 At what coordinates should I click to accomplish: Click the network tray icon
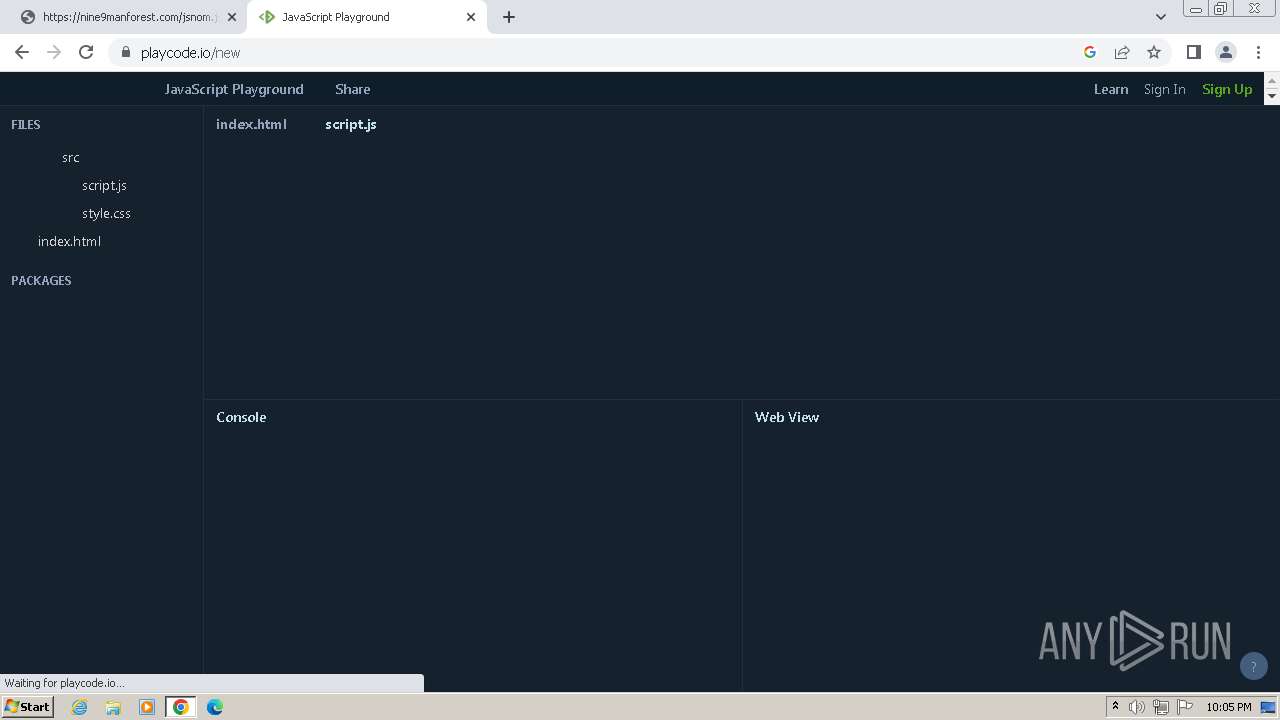1161,707
